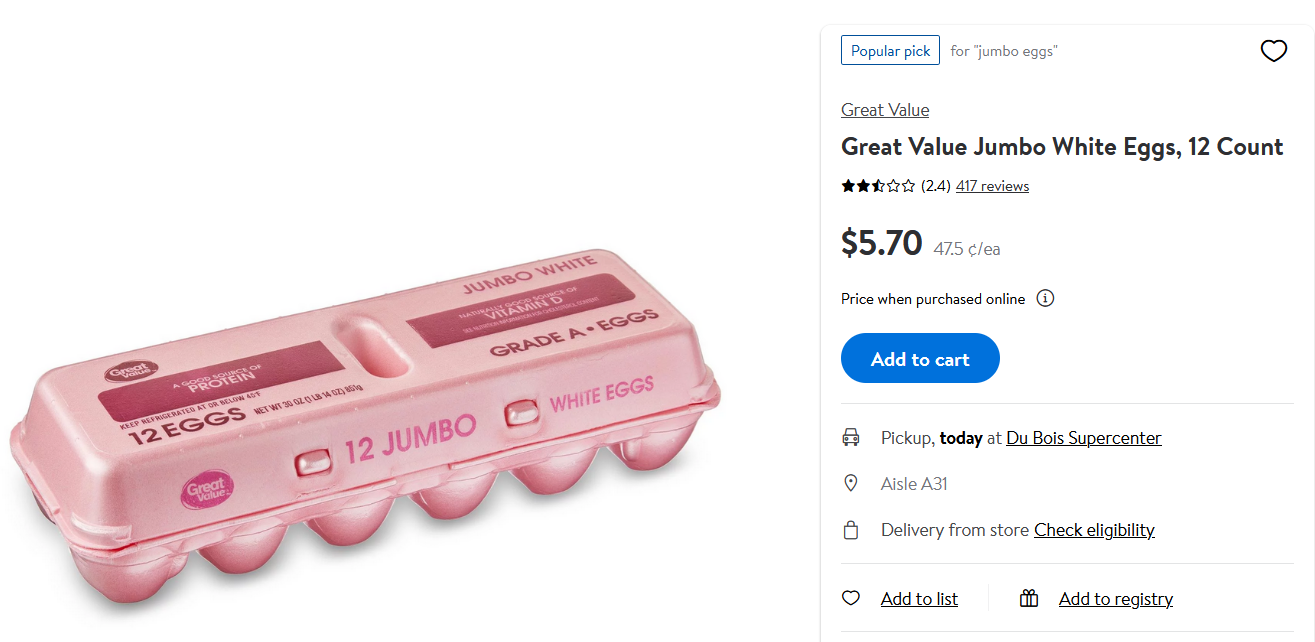Click the delivery bag icon
The image size is (1315, 642).
(851, 530)
